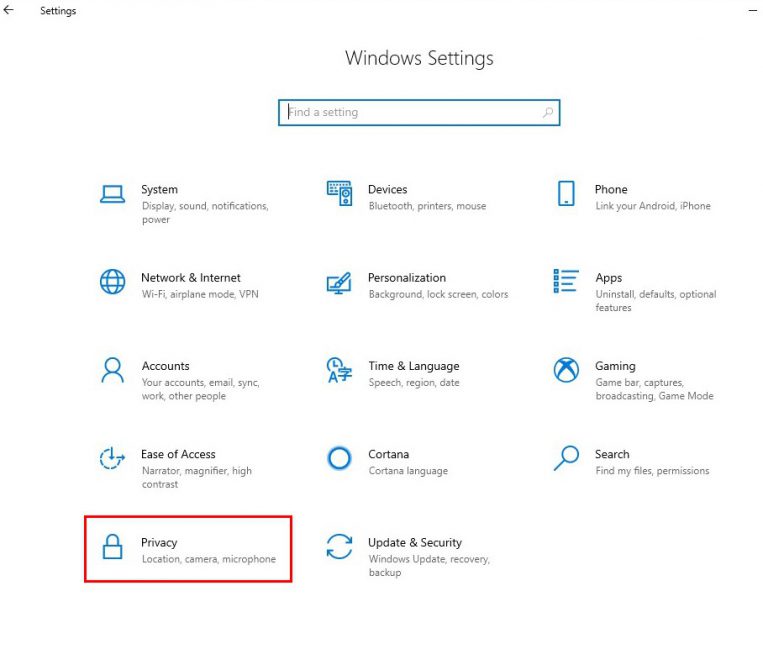Click the Cortana circle icon
The height and width of the screenshot is (660, 763).
click(339, 458)
